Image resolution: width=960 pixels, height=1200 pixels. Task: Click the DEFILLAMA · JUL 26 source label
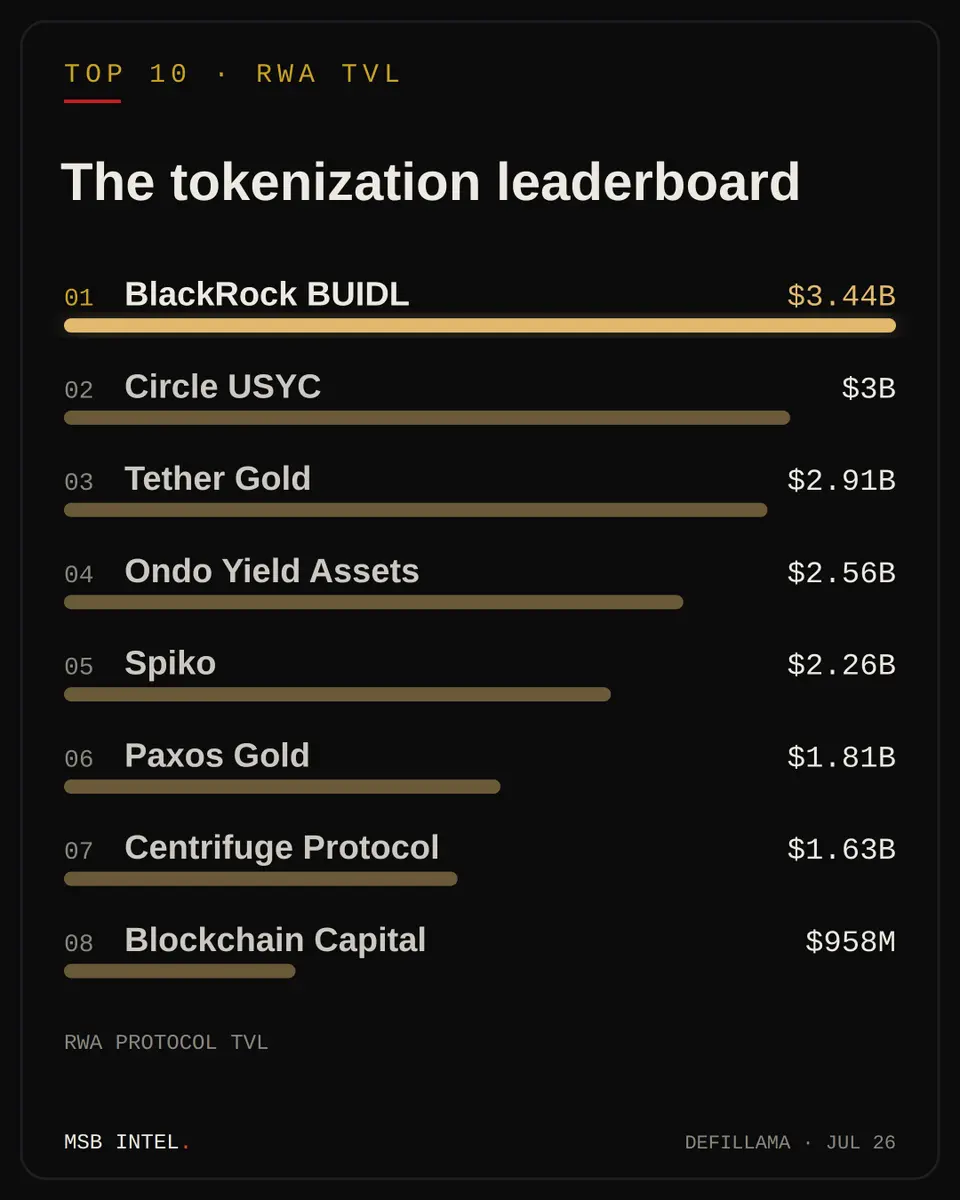(790, 1142)
